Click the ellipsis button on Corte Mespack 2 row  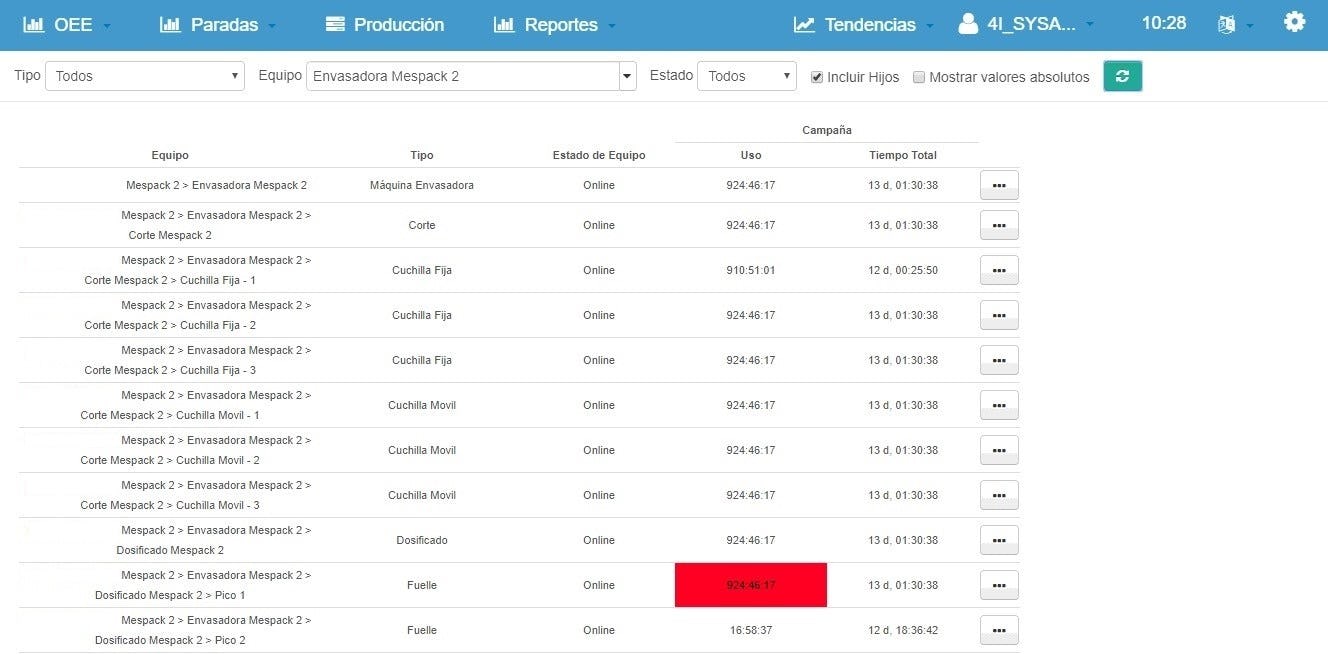tap(998, 225)
